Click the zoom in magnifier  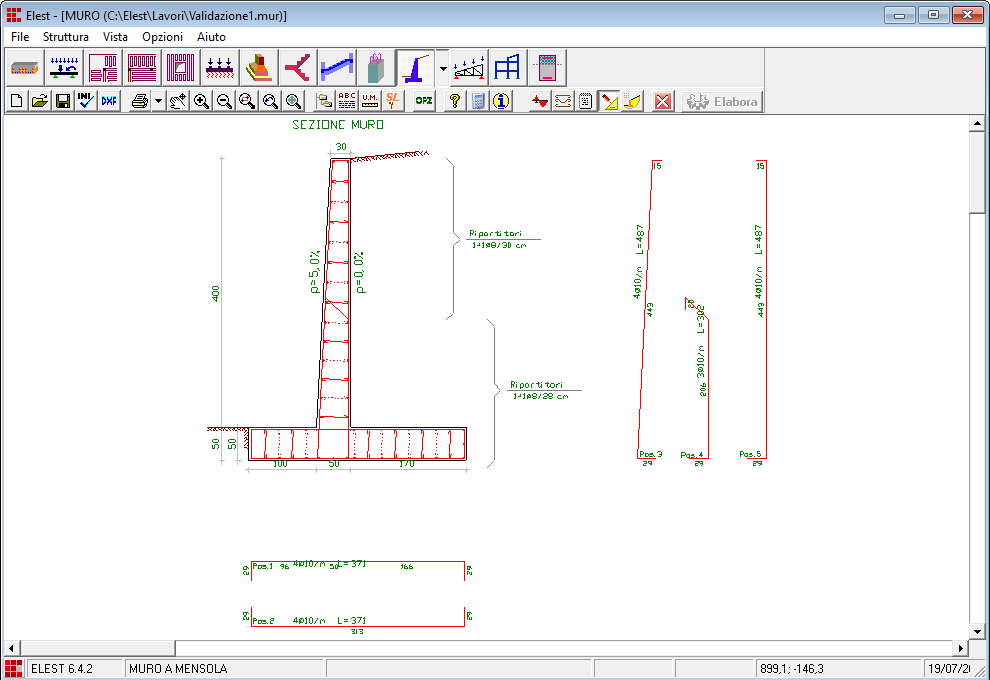click(201, 101)
